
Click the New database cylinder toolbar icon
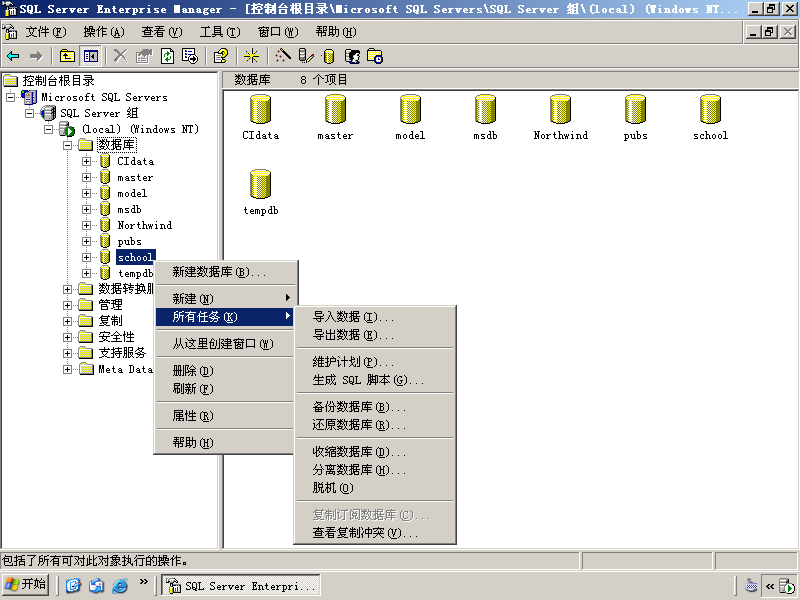click(x=329, y=56)
